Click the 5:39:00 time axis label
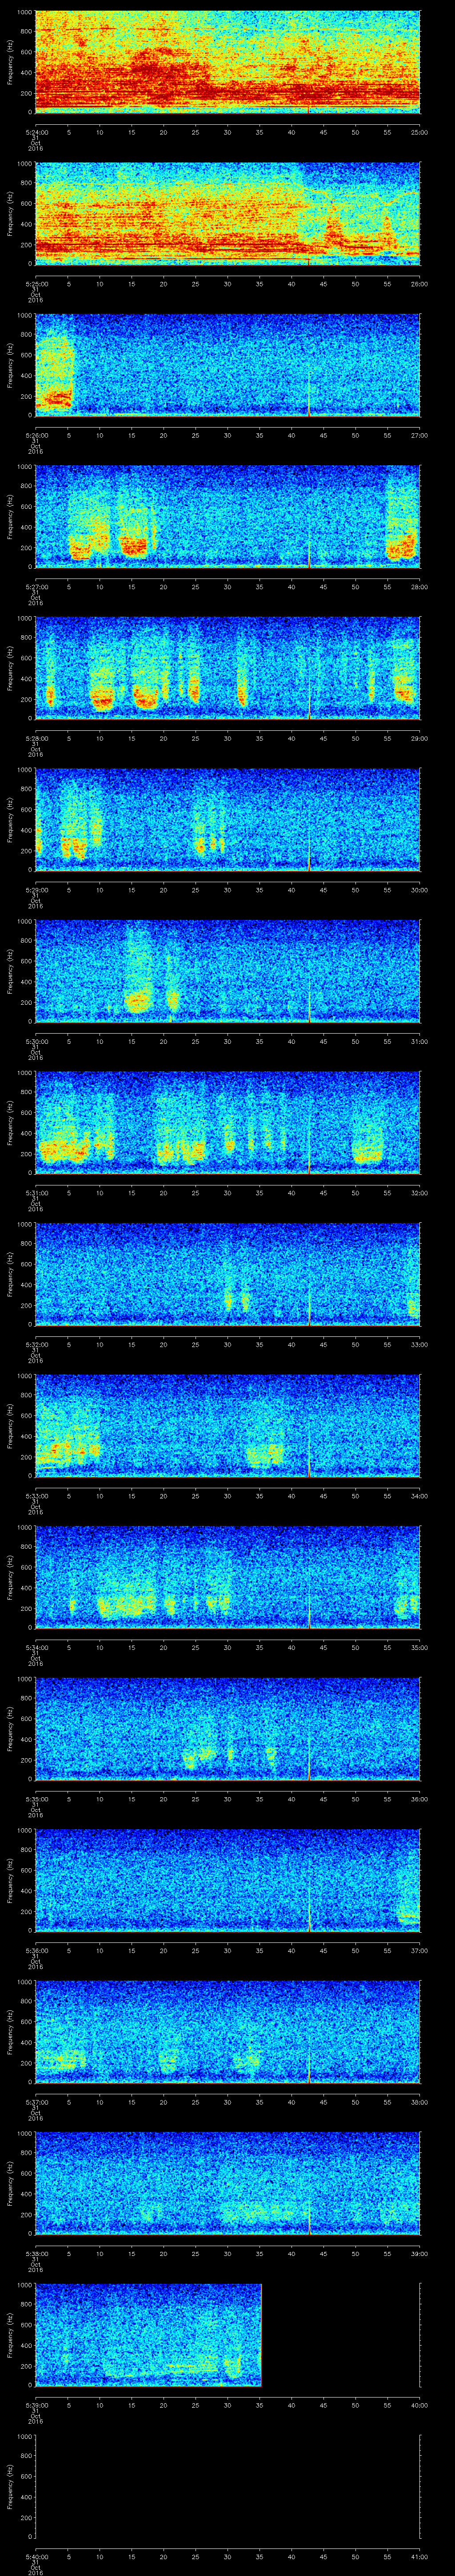Viewport: 455px width, 2576px height. [x=36, y=2404]
